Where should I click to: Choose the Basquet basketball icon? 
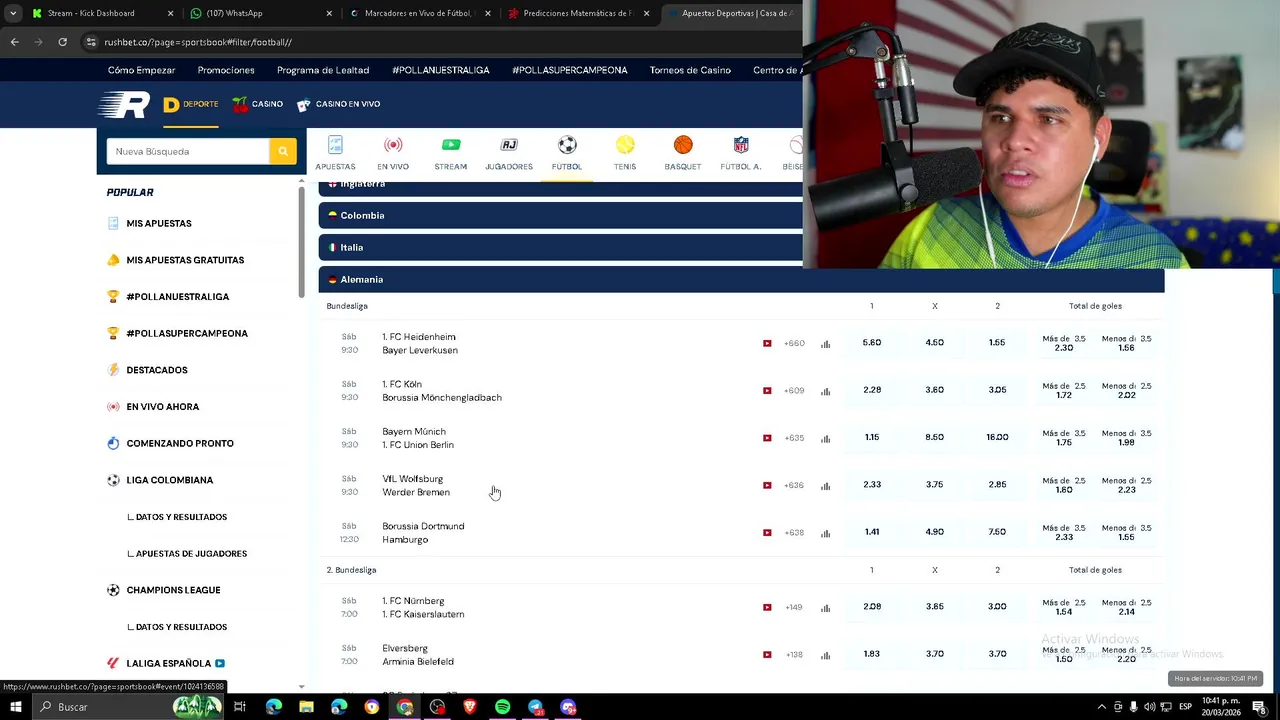point(683,145)
